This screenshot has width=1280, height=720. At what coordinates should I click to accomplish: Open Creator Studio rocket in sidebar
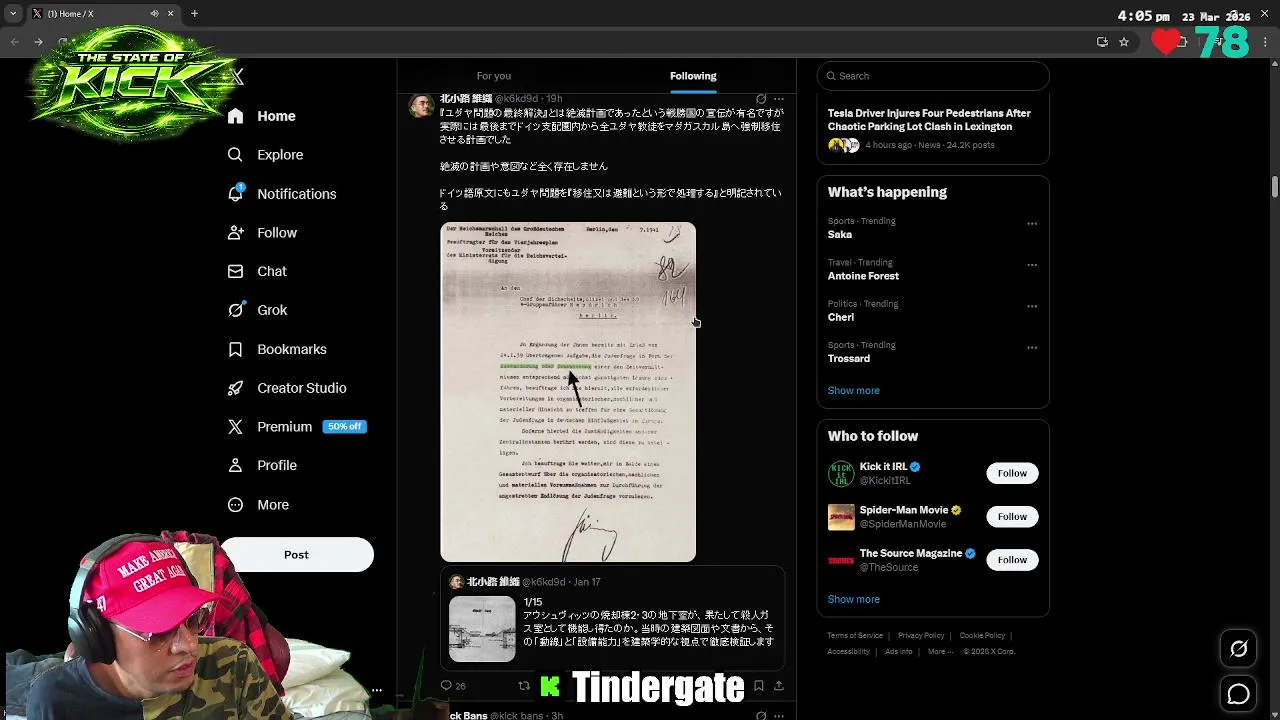click(x=235, y=388)
